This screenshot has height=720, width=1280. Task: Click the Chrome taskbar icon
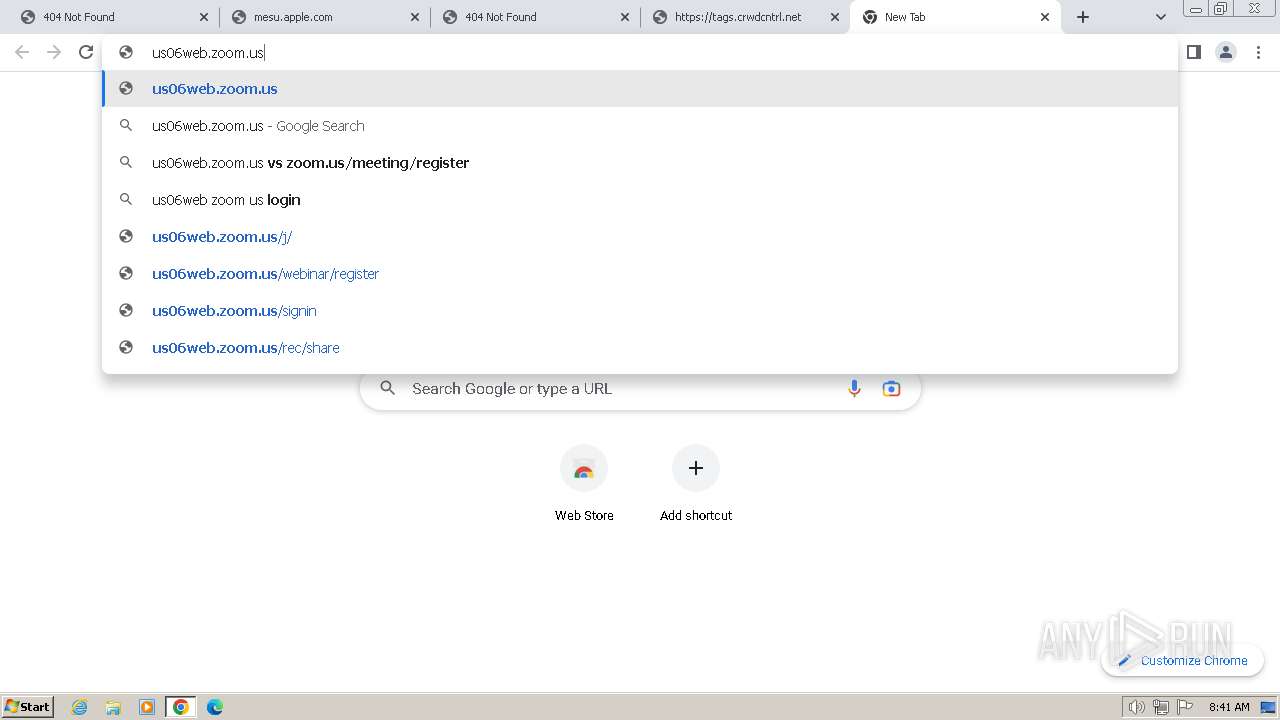[x=181, y=707]
